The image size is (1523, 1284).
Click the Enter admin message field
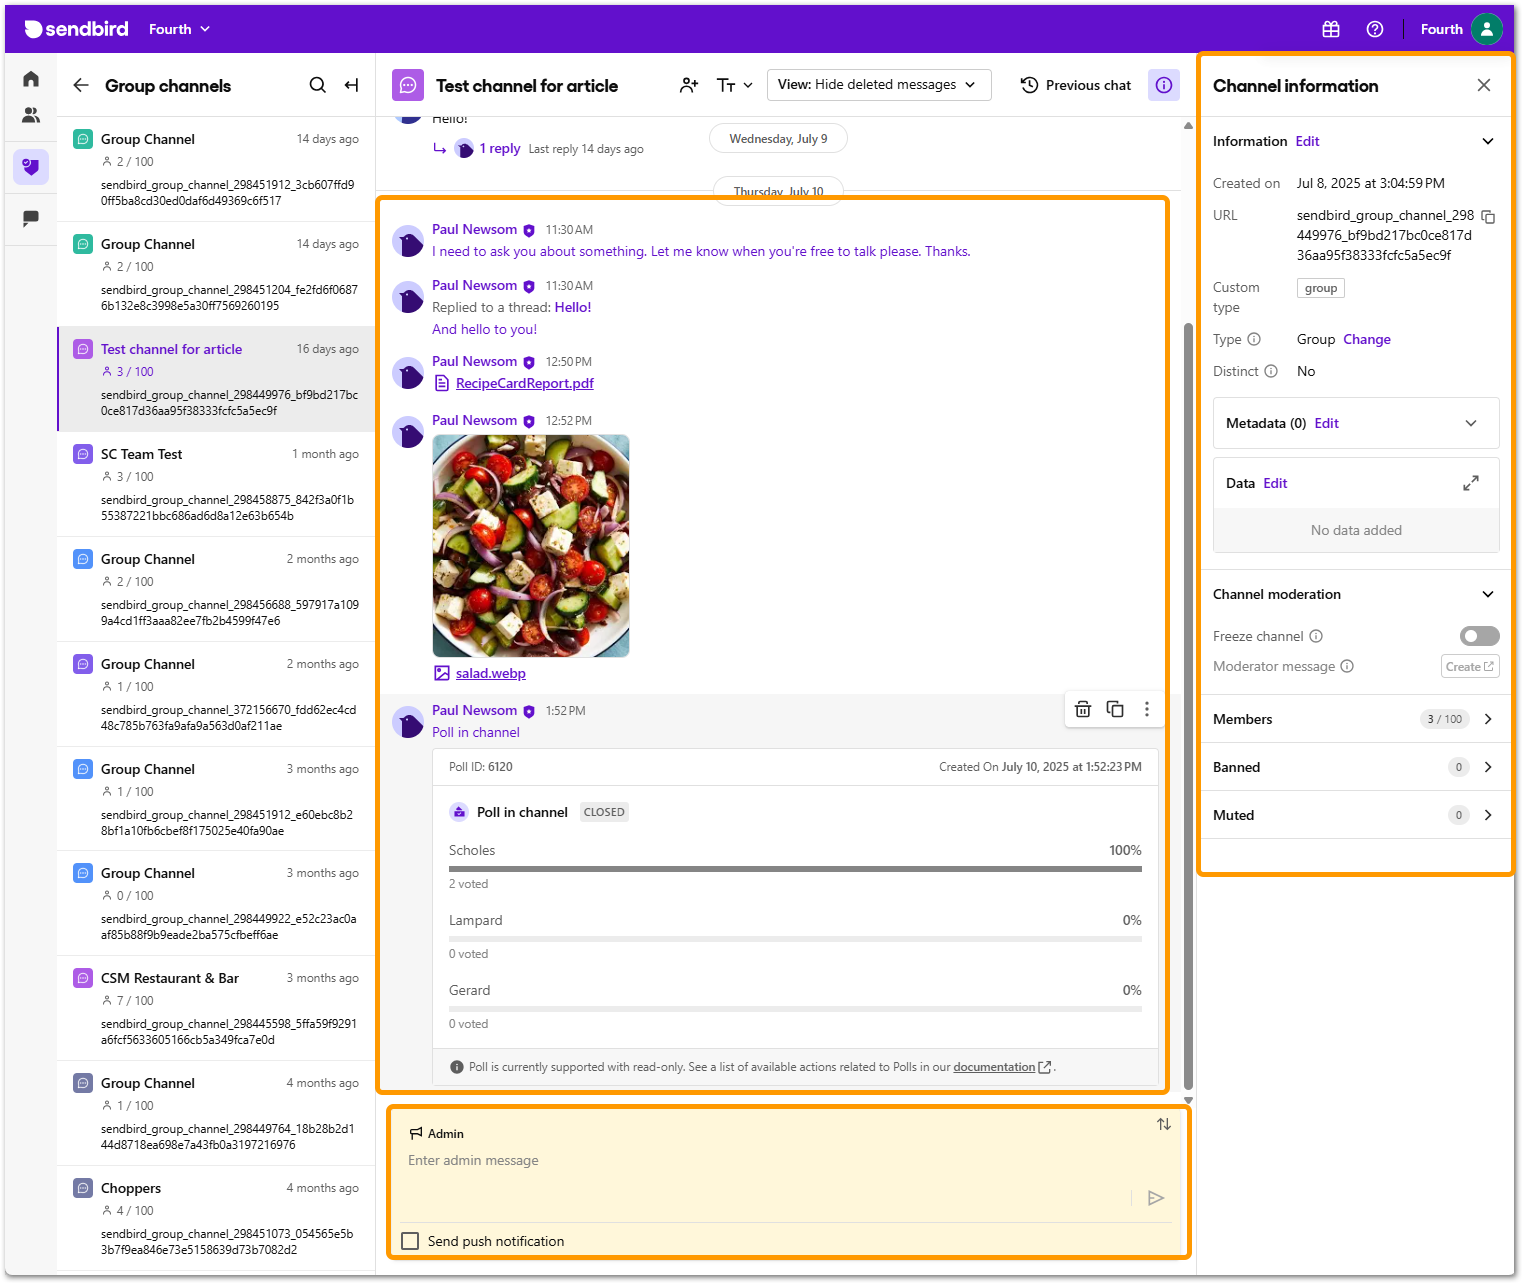coord(760,1161)
